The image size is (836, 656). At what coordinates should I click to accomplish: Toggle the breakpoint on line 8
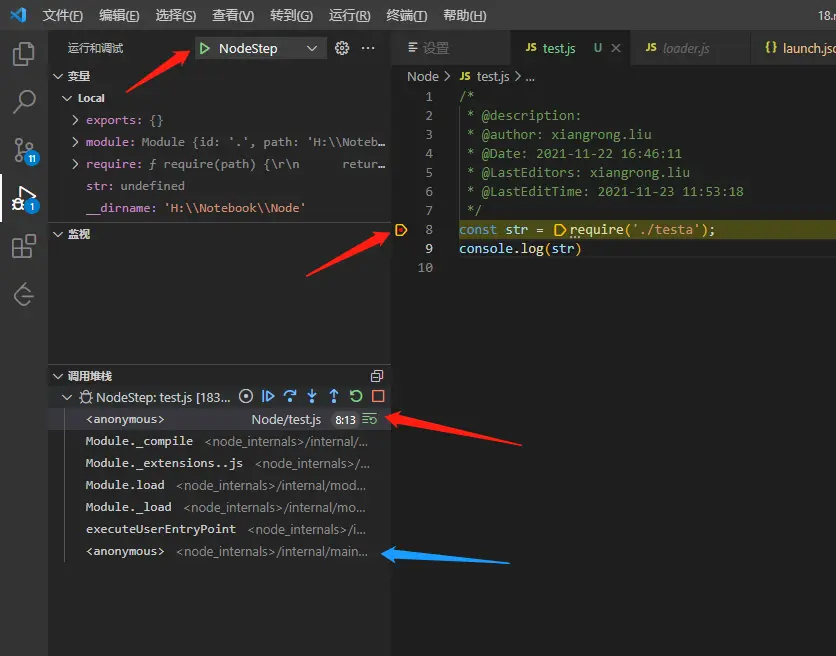[401, 230]
